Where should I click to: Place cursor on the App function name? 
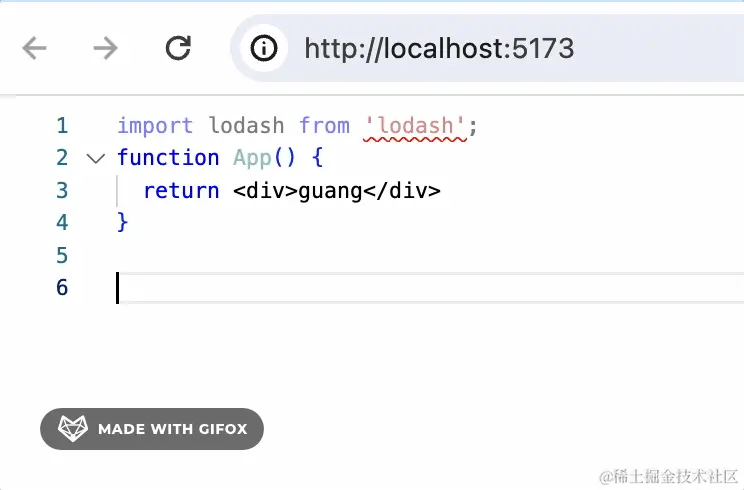(x=252, y=158)
